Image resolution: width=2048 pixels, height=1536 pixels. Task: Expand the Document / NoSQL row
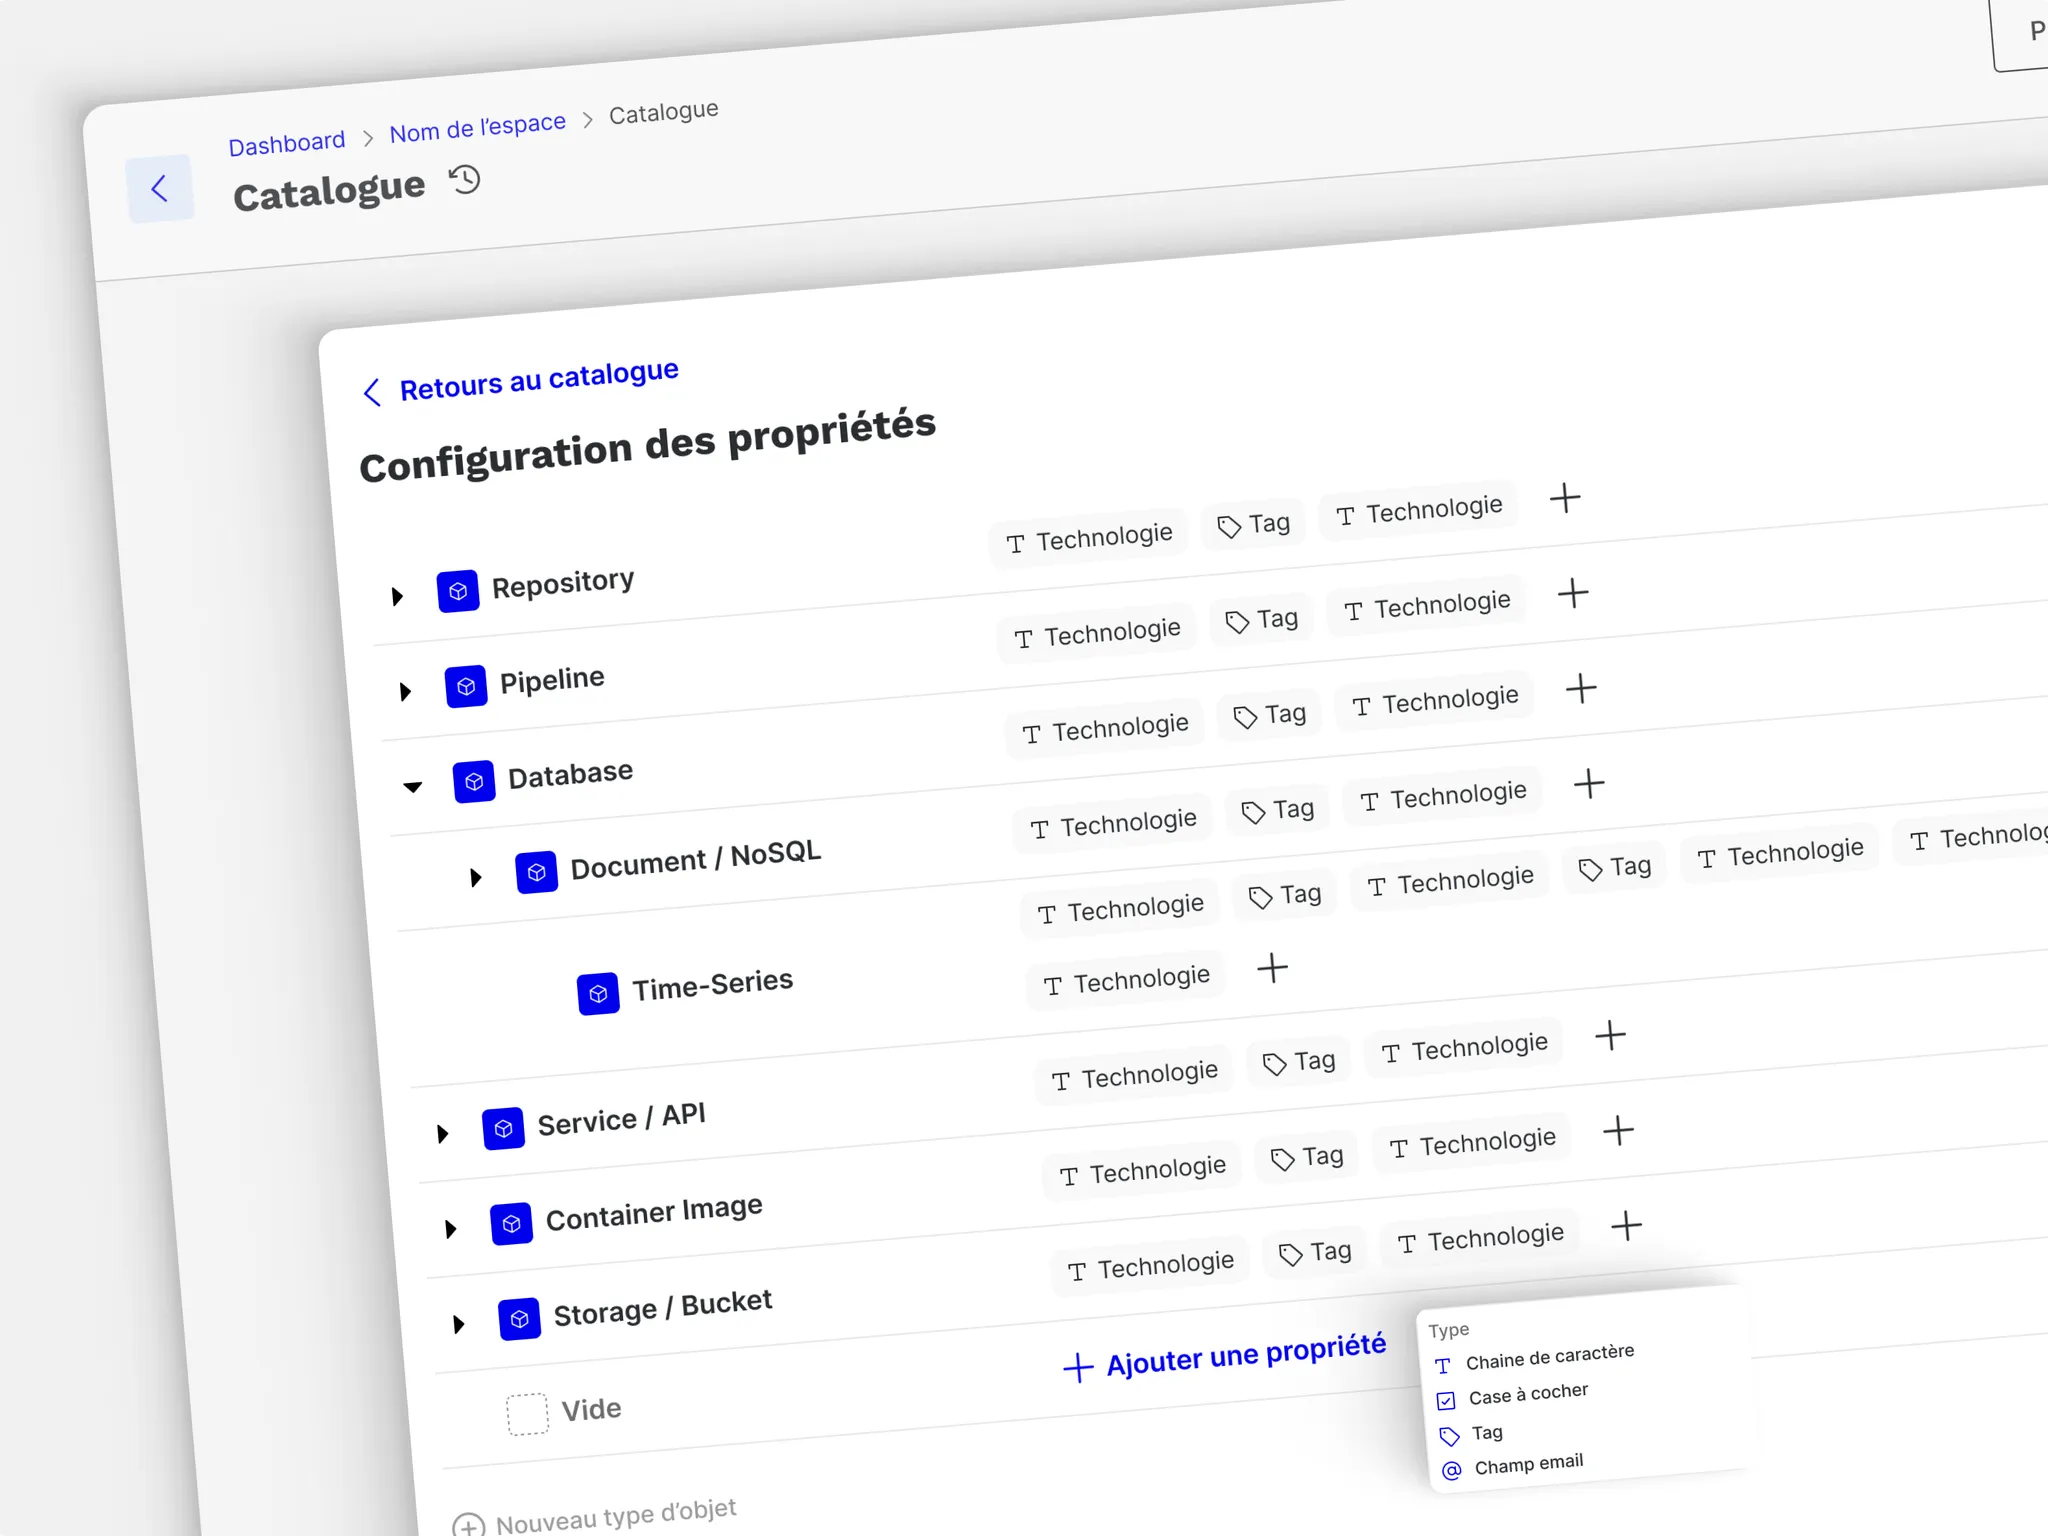pyautogui.click(x=476, y=877)
